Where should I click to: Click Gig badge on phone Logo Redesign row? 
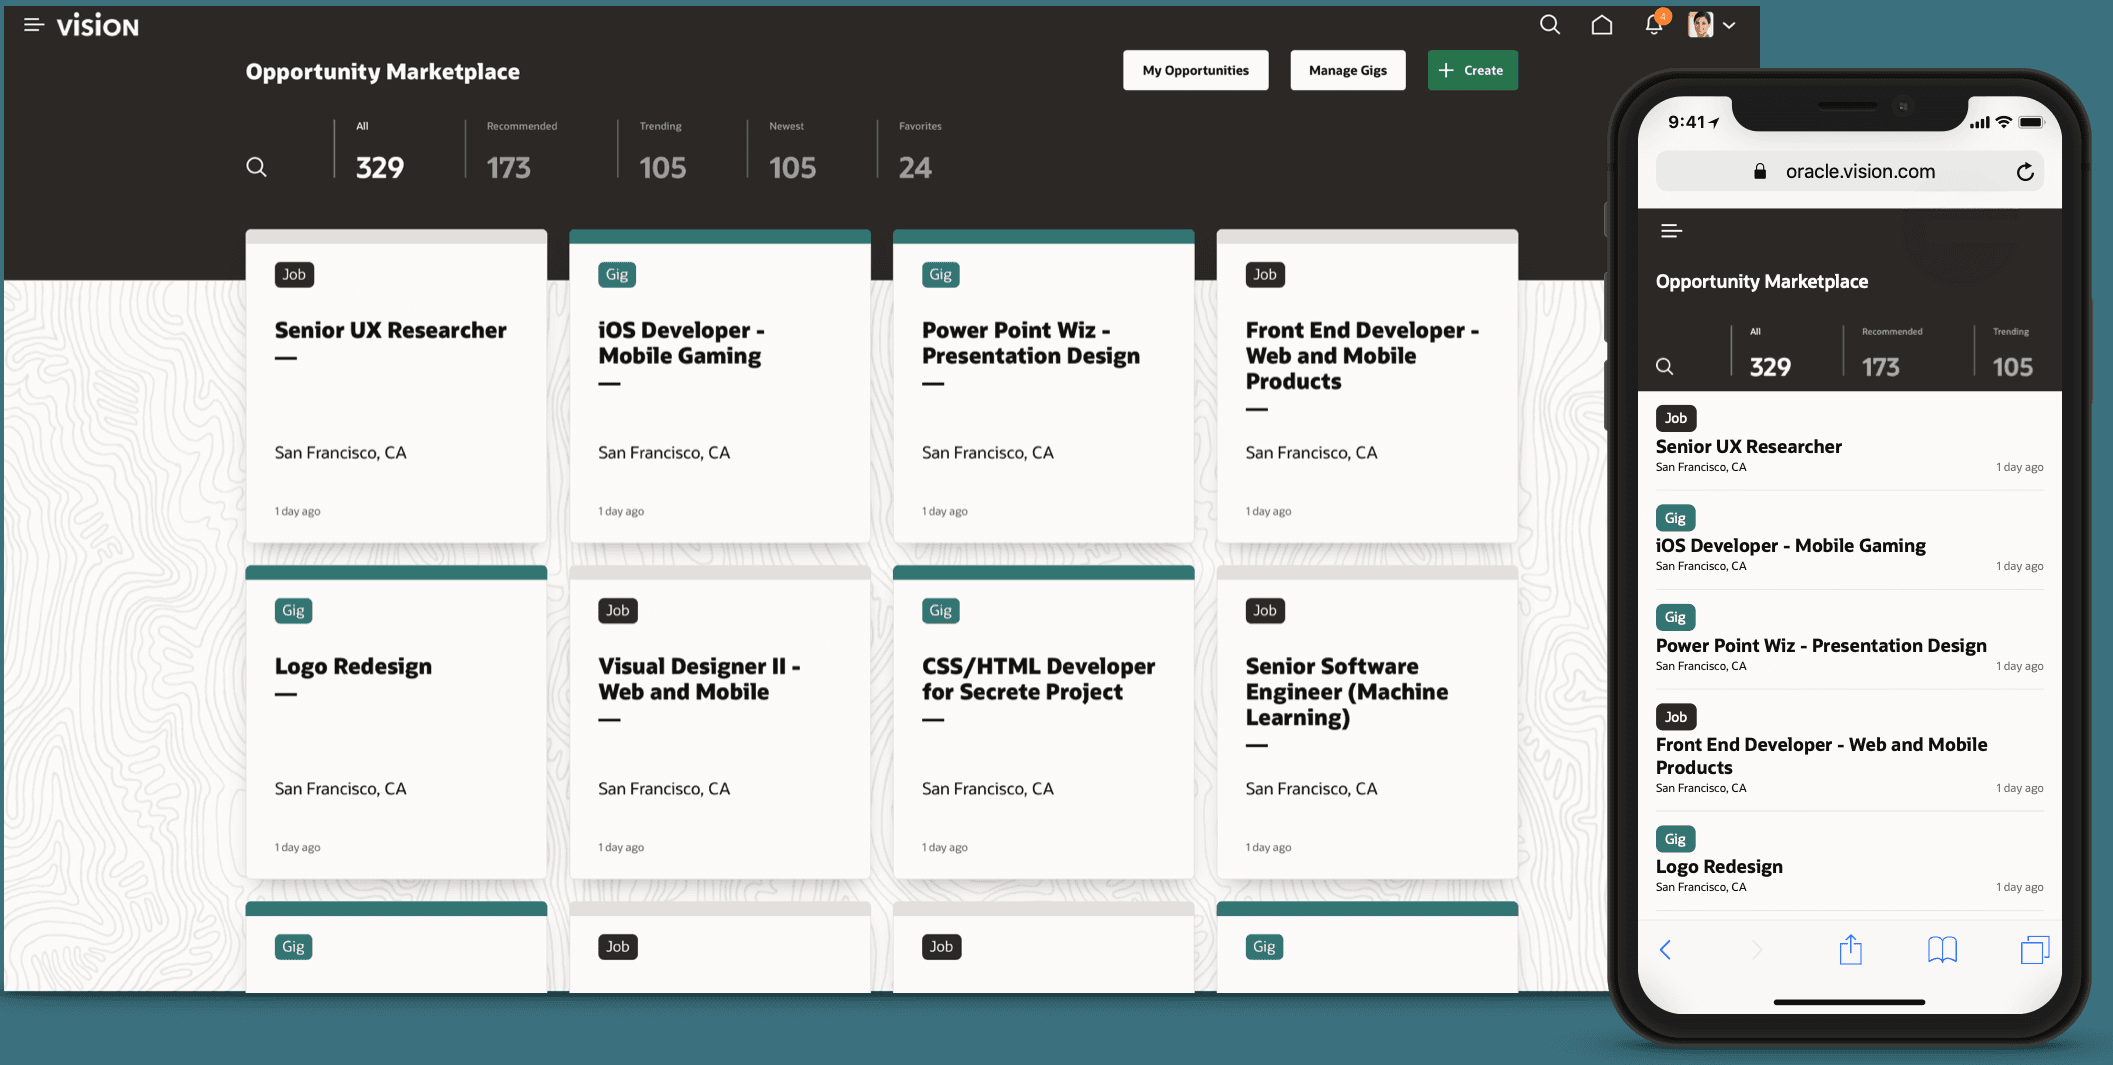1675,839
